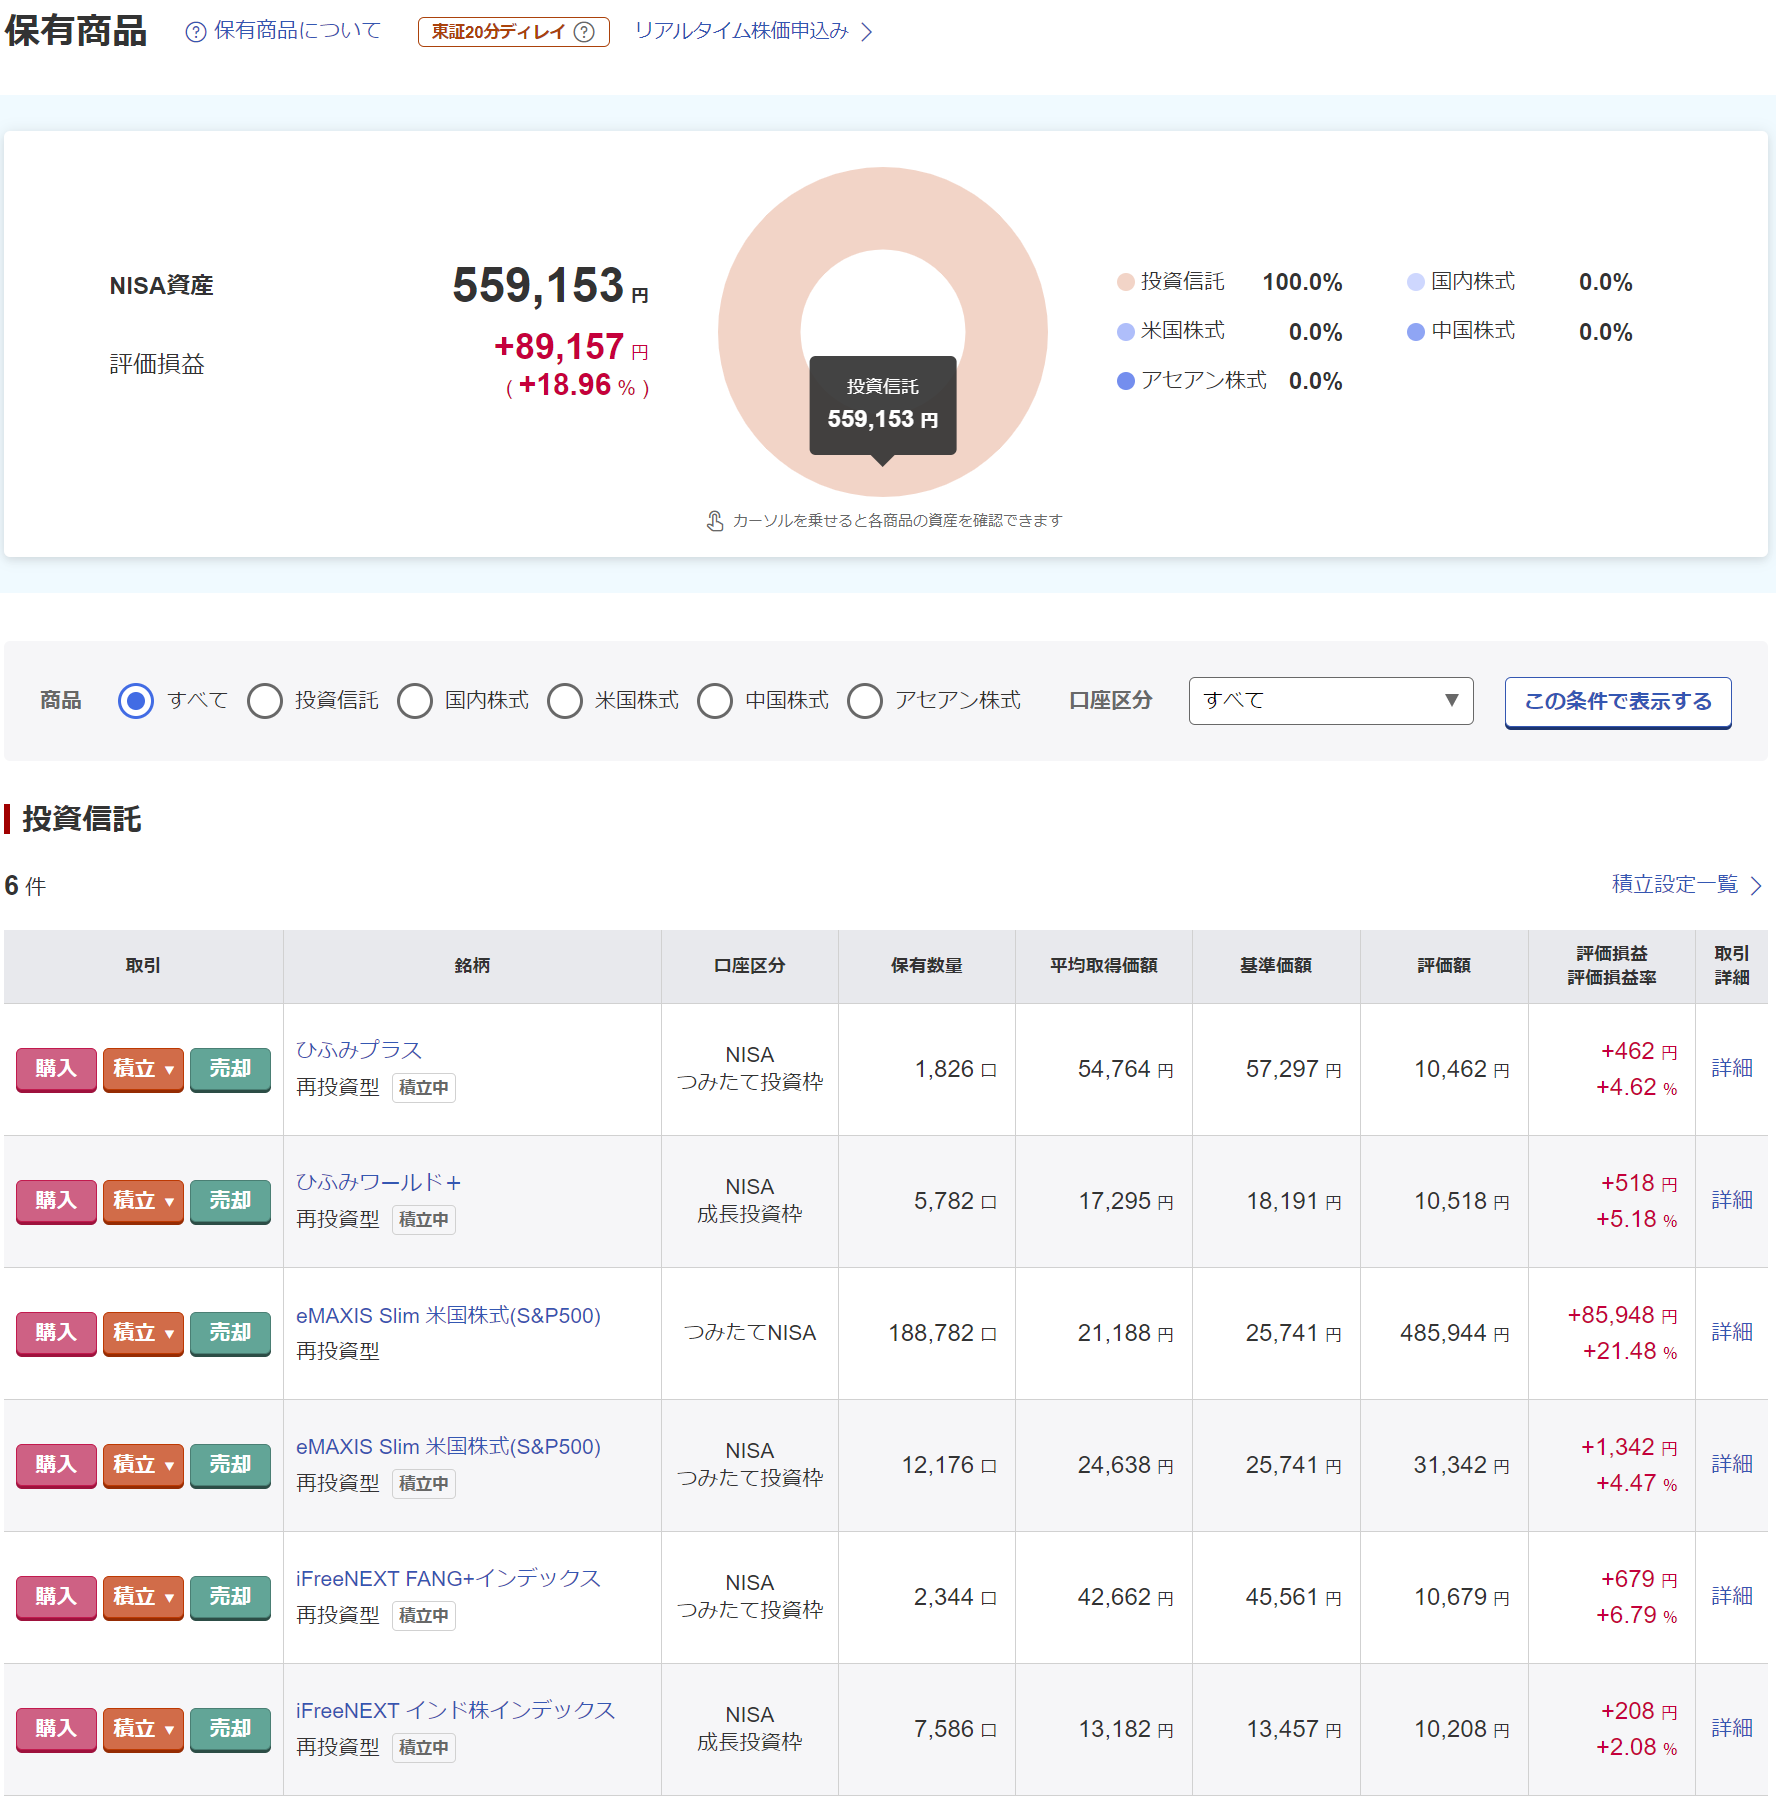Click the 銘柄 column header
The width and height of the screenshot is (1776, 1796).
[472, 966]
